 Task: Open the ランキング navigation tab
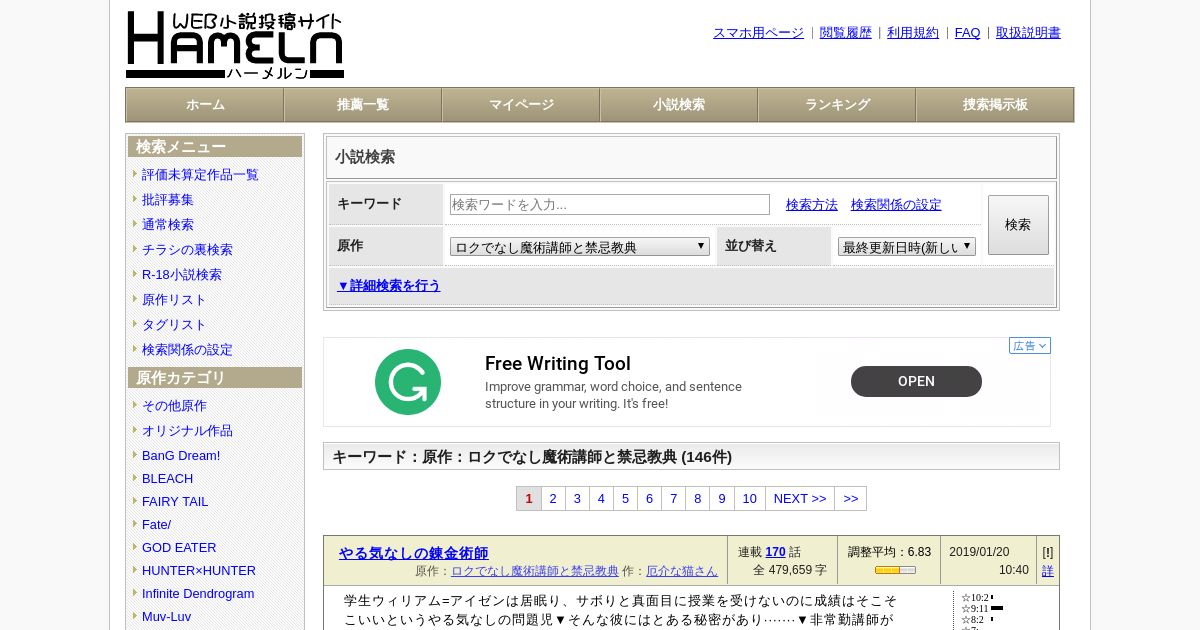pos(837,105)
